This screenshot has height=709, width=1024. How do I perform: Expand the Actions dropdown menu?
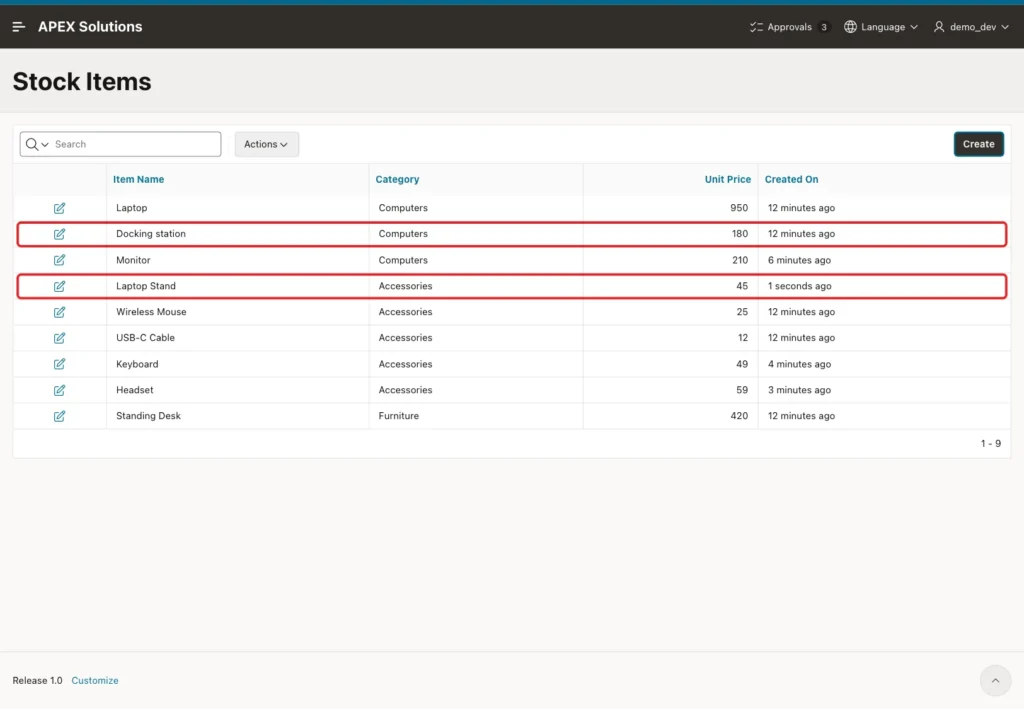pos(266,144)
